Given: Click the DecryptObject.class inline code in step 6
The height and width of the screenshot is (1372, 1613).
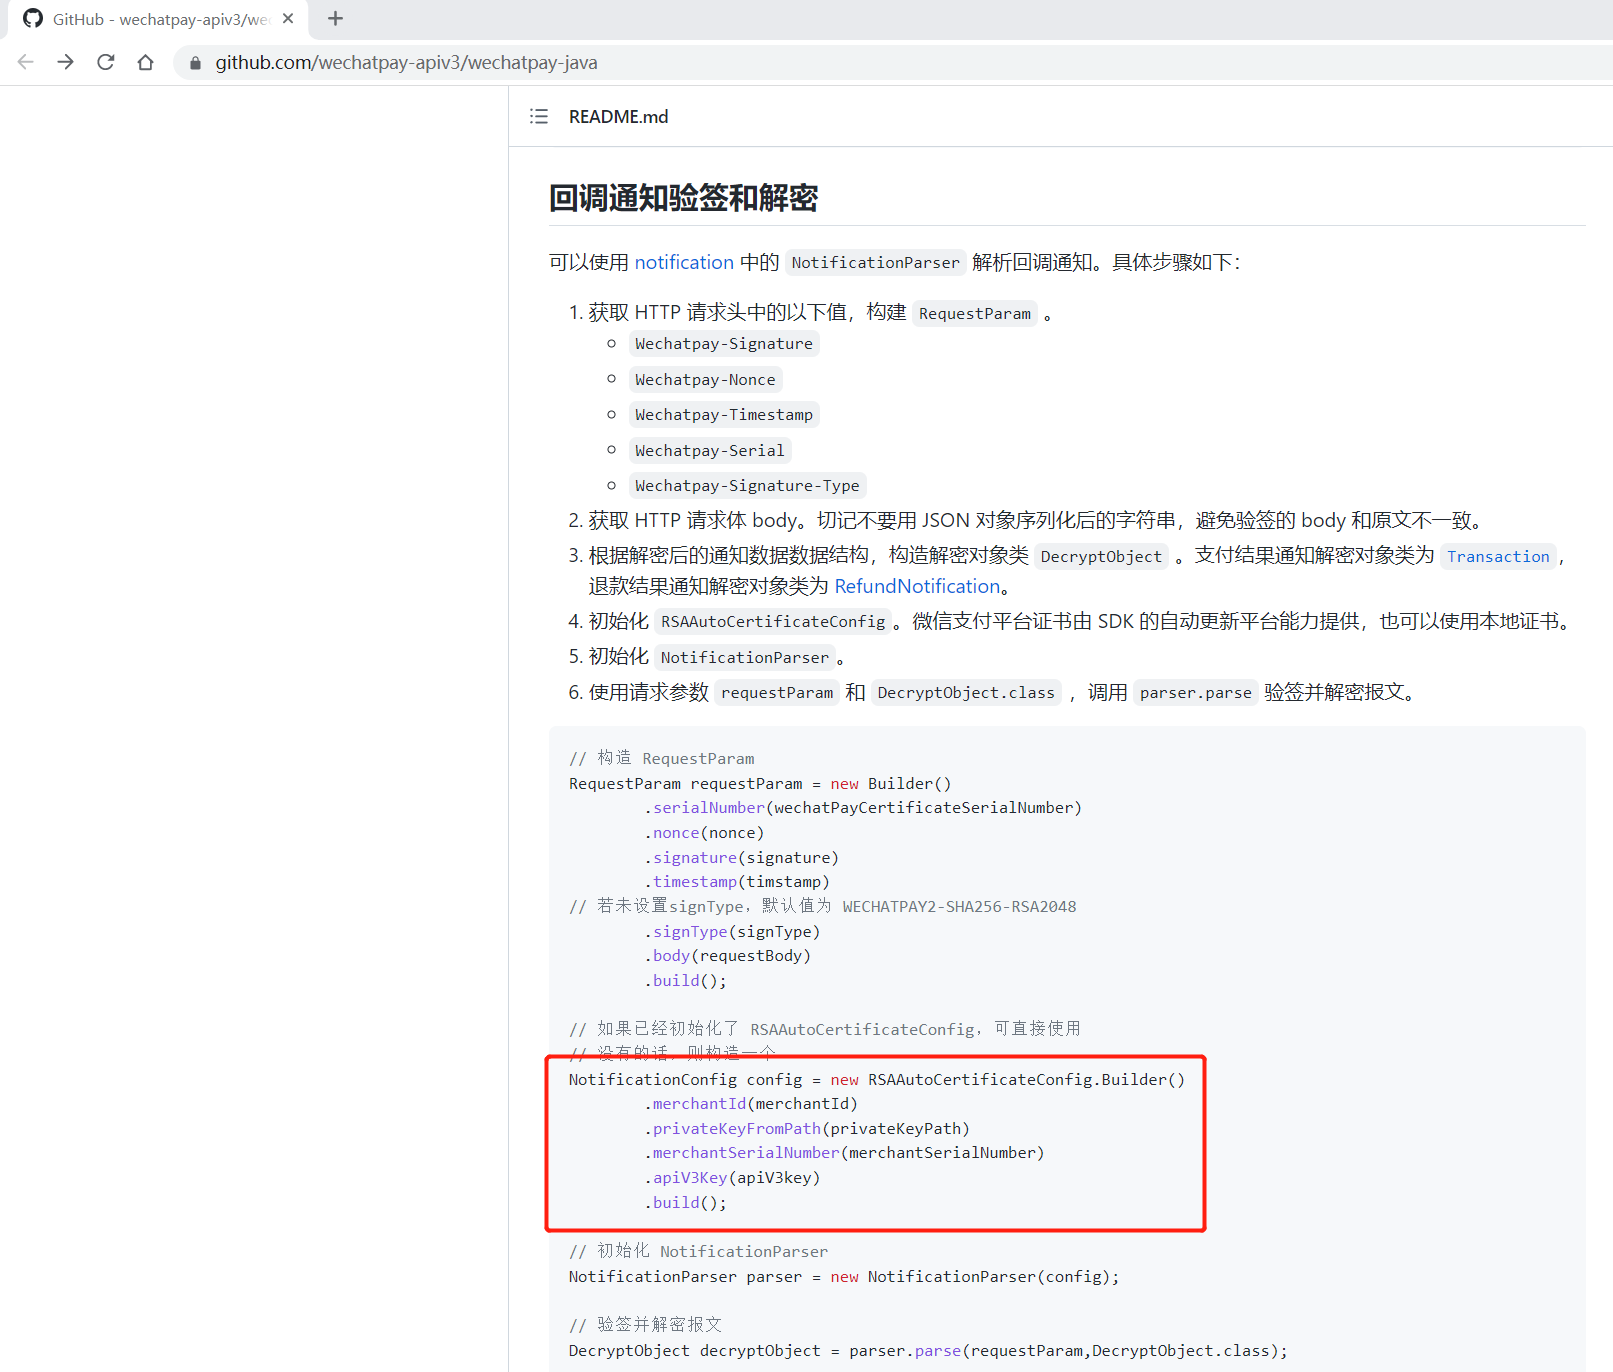Looking at the screenshot, I should tap(966, 693).
